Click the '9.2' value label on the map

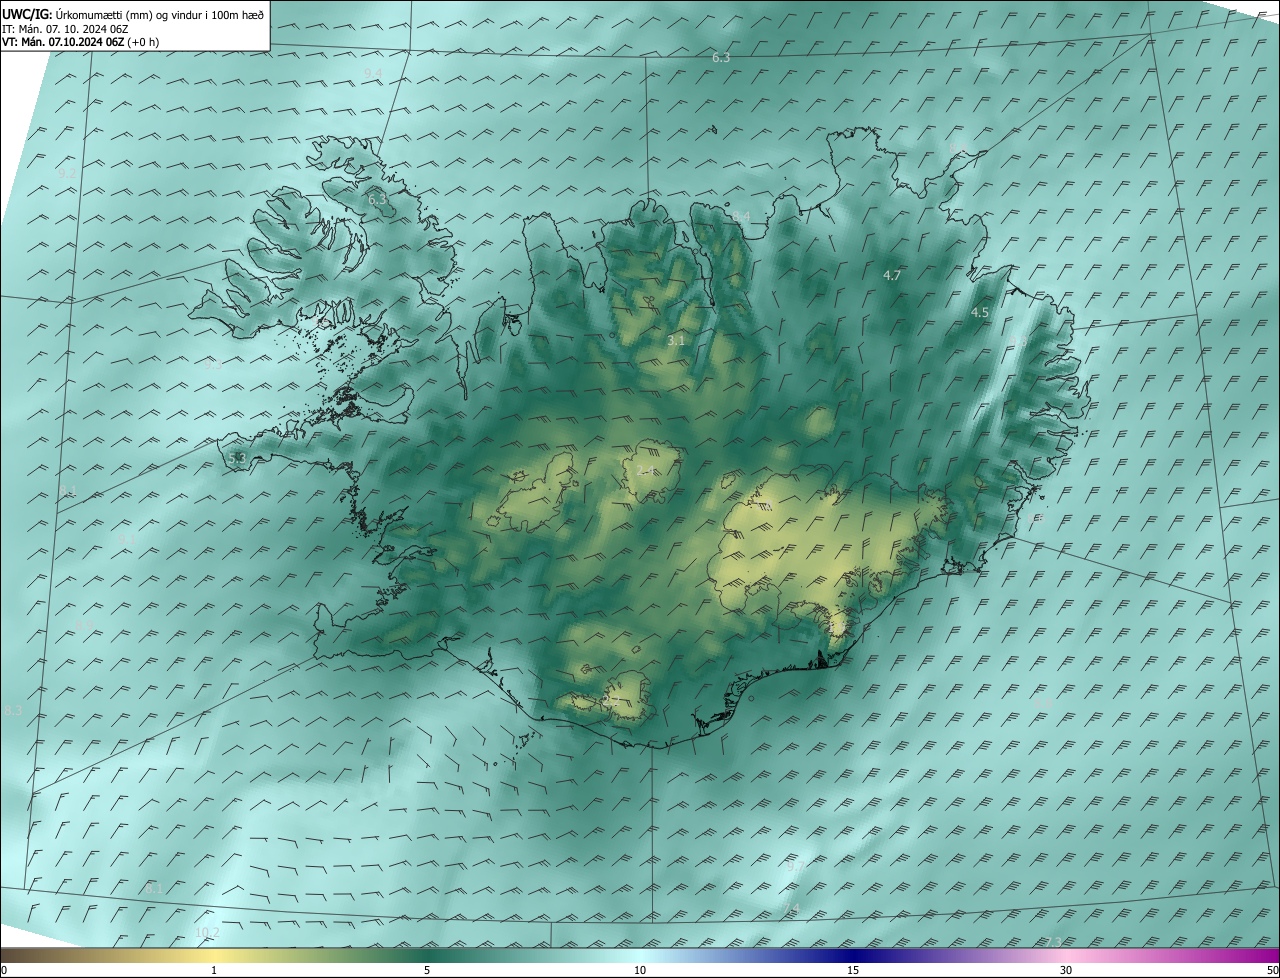(67, 173)
